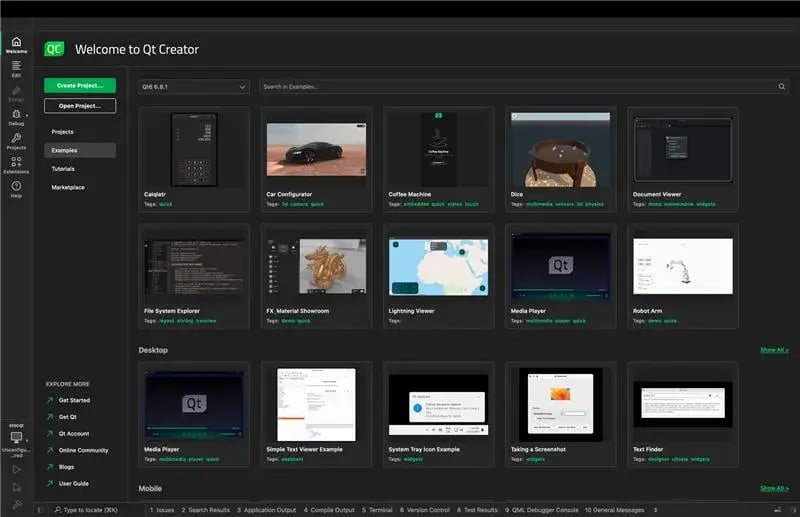The width and height of the screenshot is (800, 517).
Task: Open the Coffee Machine example thumbnail
Action: click(439, 148)
